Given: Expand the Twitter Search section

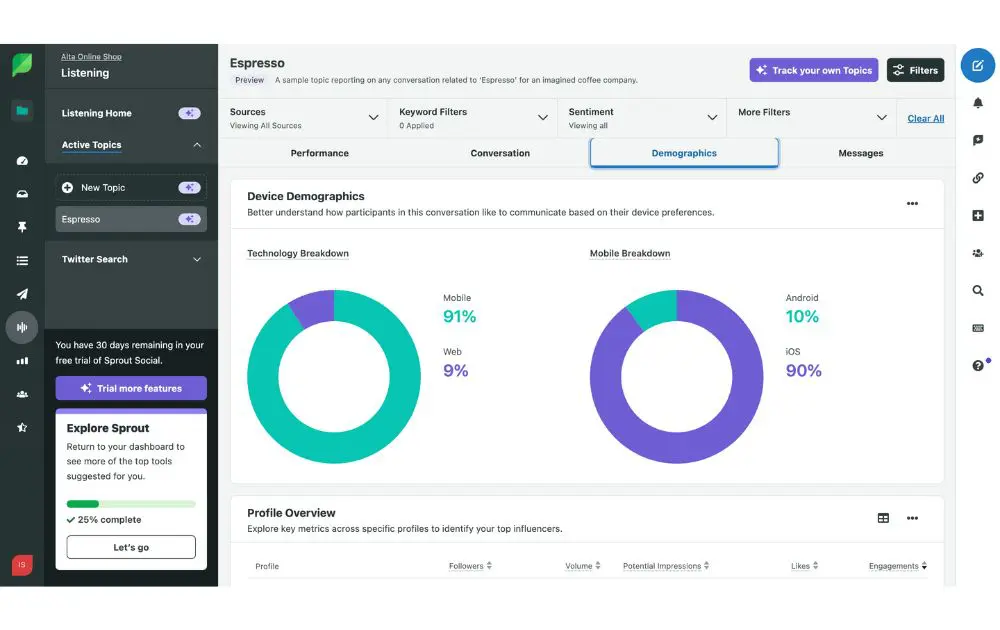Looking at the screenshot, I should click(197, 260).
